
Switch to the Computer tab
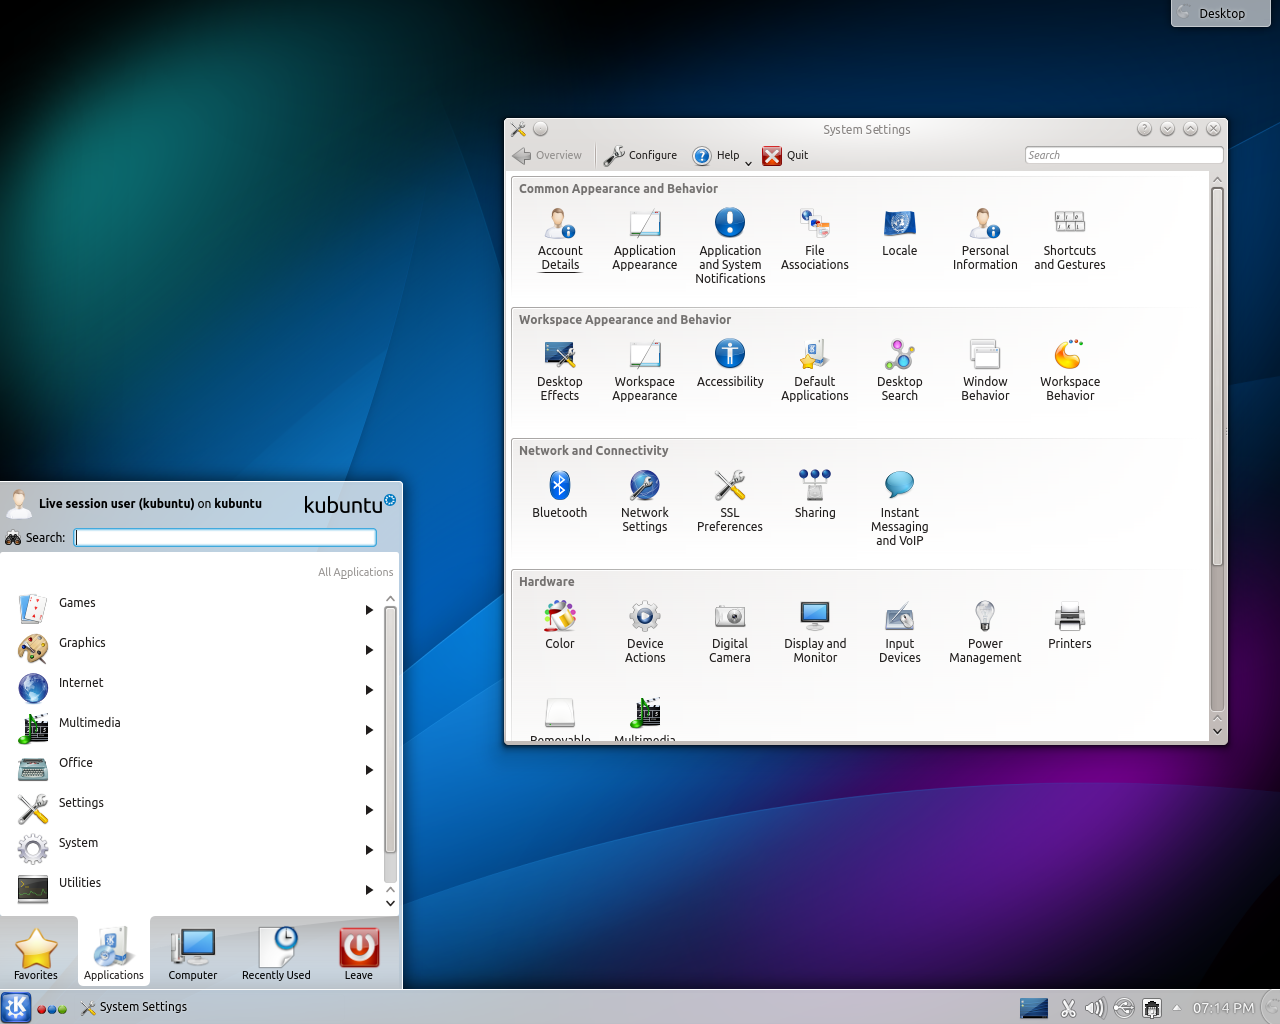pyautogui.click(x=193, y=953)
